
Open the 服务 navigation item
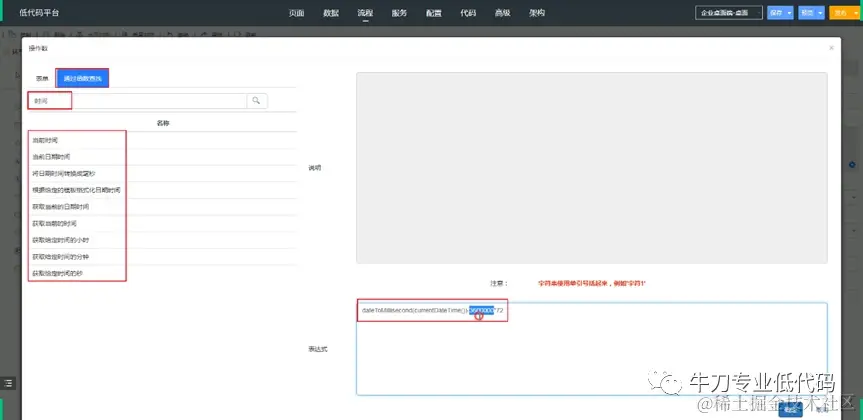tap(400, 13)
